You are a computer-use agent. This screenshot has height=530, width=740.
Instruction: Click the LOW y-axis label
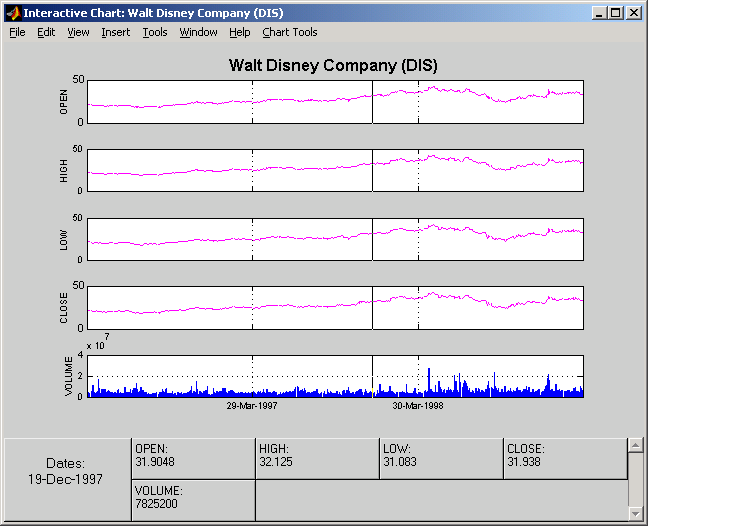64,240
